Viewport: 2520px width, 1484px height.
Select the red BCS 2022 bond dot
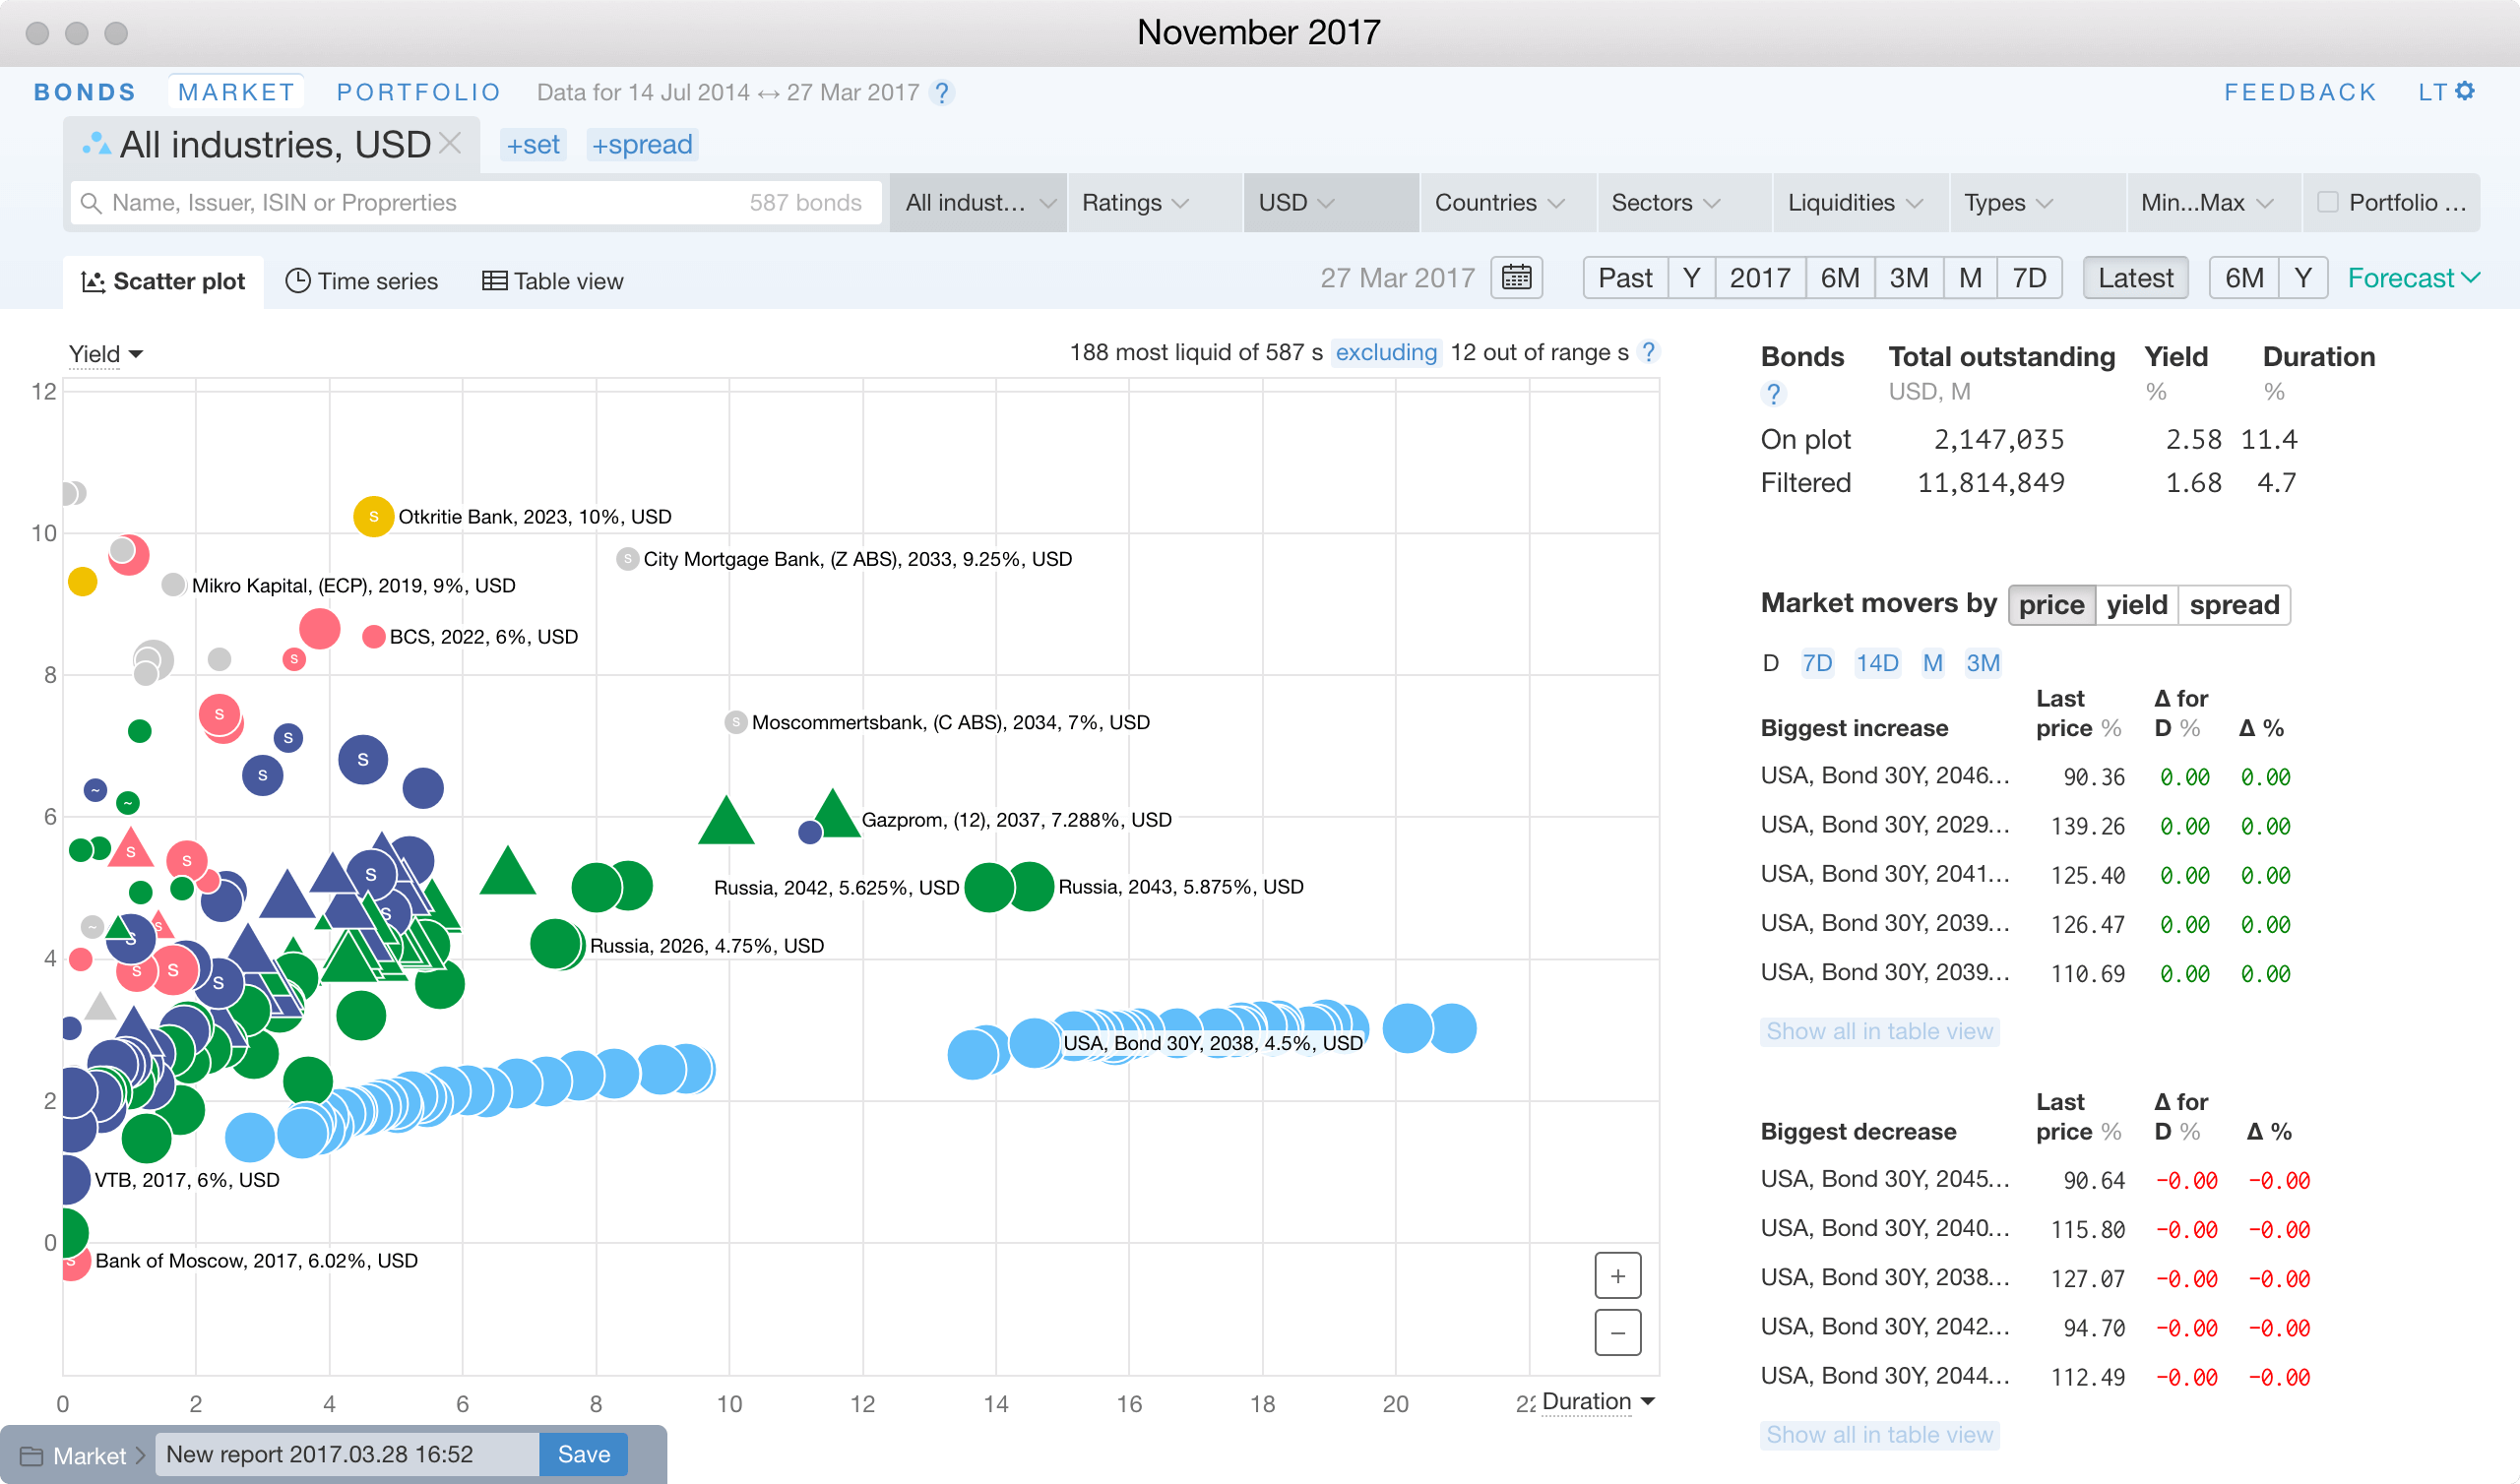click(x=373, y=637)
